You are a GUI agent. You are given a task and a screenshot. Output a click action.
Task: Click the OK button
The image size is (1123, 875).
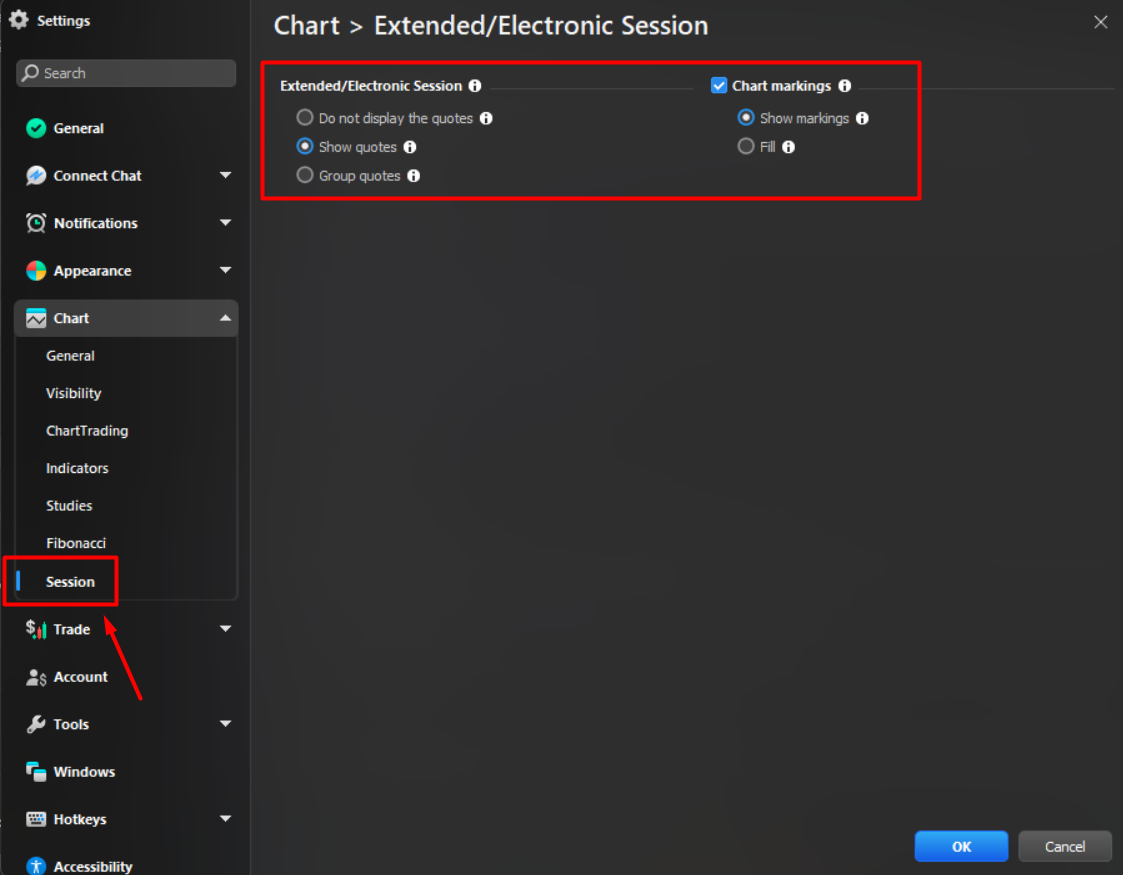point(961,846)
